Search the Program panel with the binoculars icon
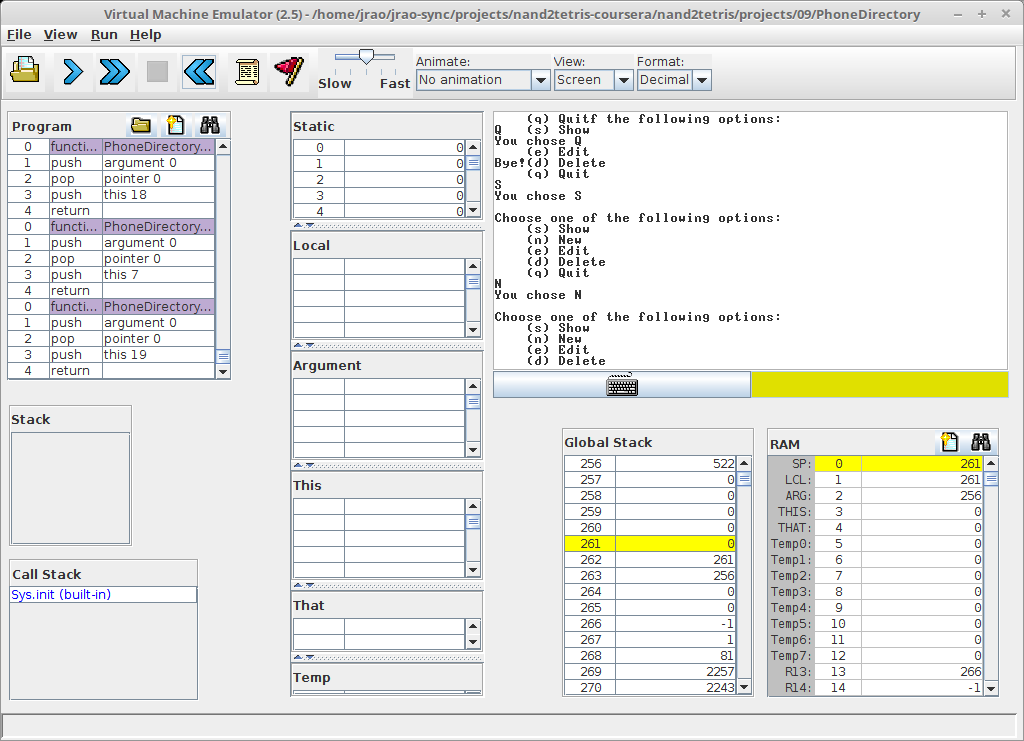Image resolution: width=1024 pixels, height=741 pixels. click(209, 126)
